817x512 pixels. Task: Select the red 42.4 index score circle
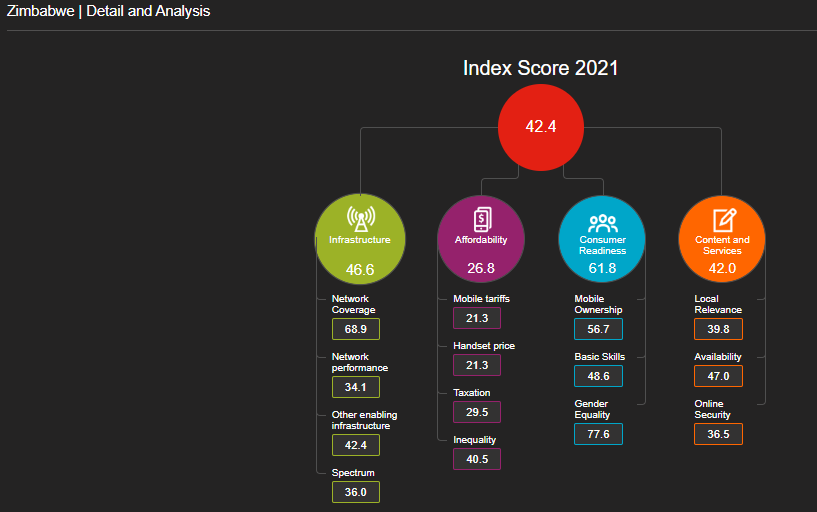[x=540, y=127]
